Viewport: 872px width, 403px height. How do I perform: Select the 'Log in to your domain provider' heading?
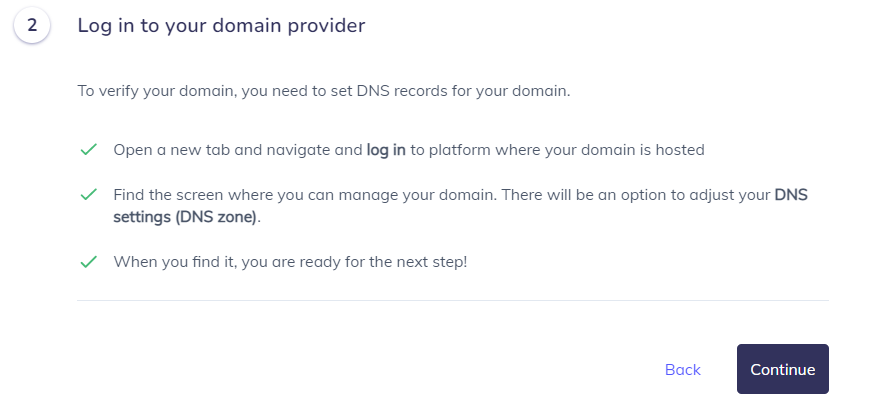point(221,26)
